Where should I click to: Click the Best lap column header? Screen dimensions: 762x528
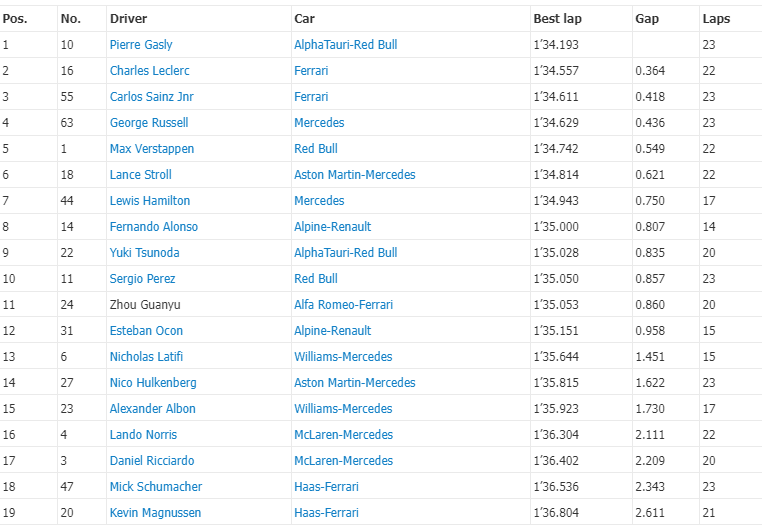(x=557, y=19)
